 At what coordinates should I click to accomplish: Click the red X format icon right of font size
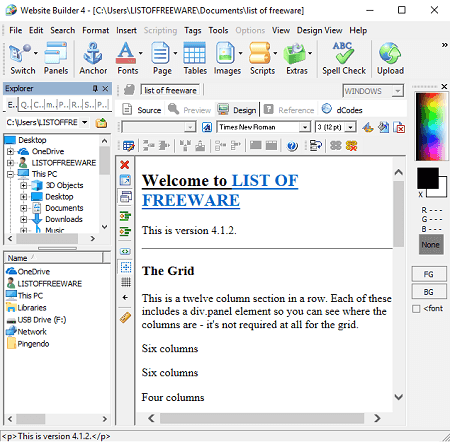click(x=399, y=127)
